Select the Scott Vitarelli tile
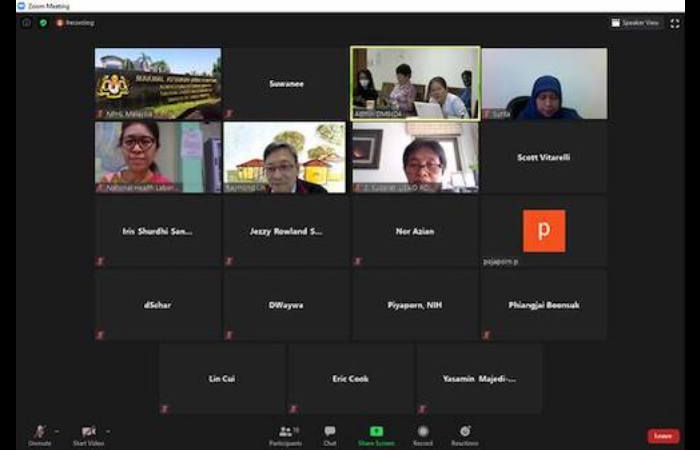700x450 pixels. 544,157
